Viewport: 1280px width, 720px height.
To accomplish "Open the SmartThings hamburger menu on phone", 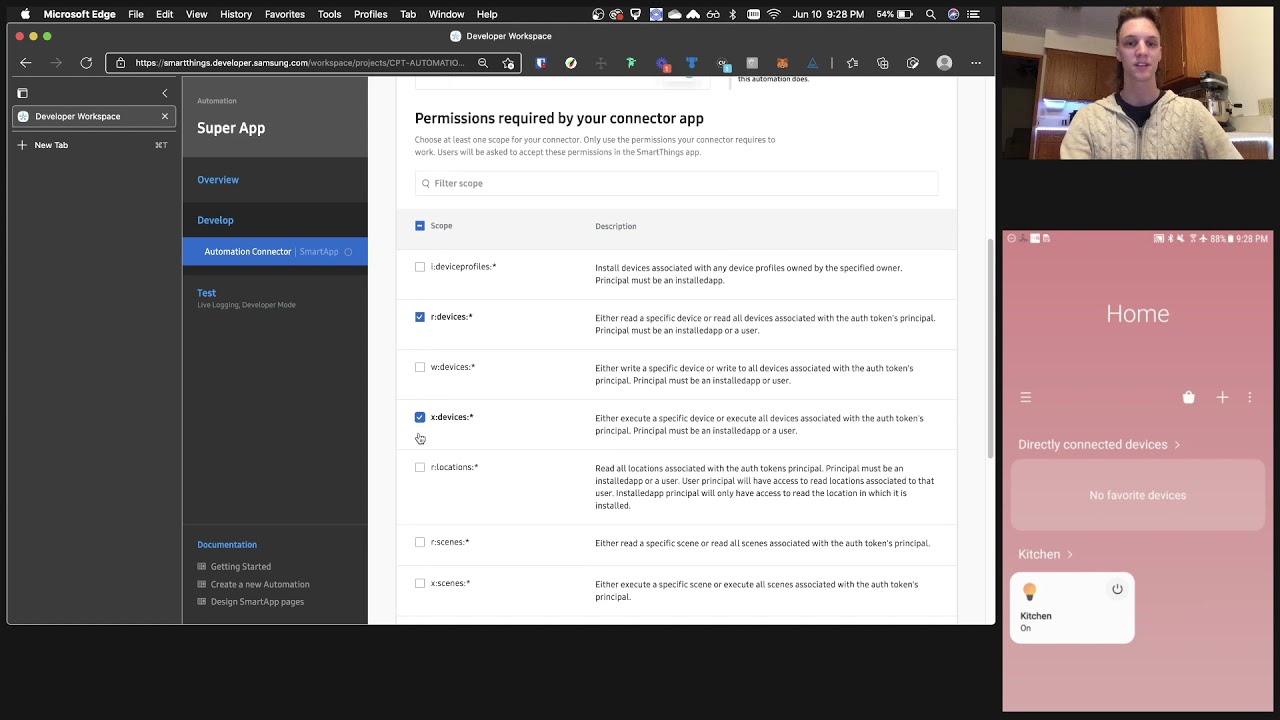I will [1025, 397].
